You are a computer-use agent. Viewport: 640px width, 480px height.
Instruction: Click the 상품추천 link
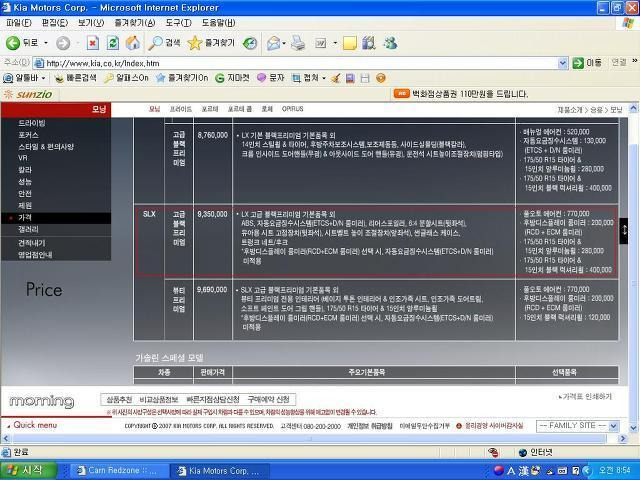point(119,399)
